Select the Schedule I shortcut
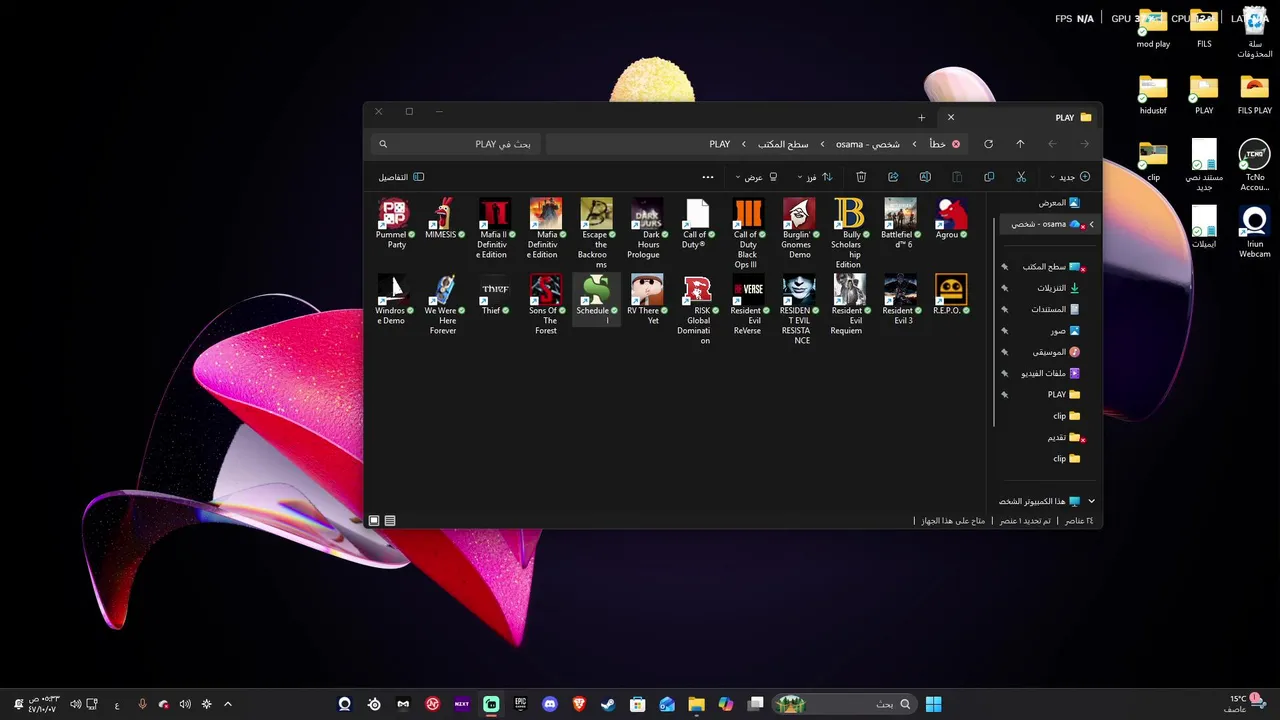 pyautogui.click(x=596, y=300)
